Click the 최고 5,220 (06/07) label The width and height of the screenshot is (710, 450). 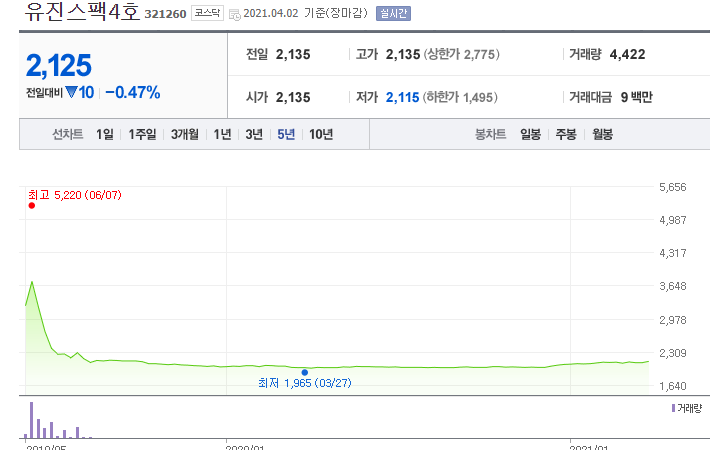[x=75, y=195]
